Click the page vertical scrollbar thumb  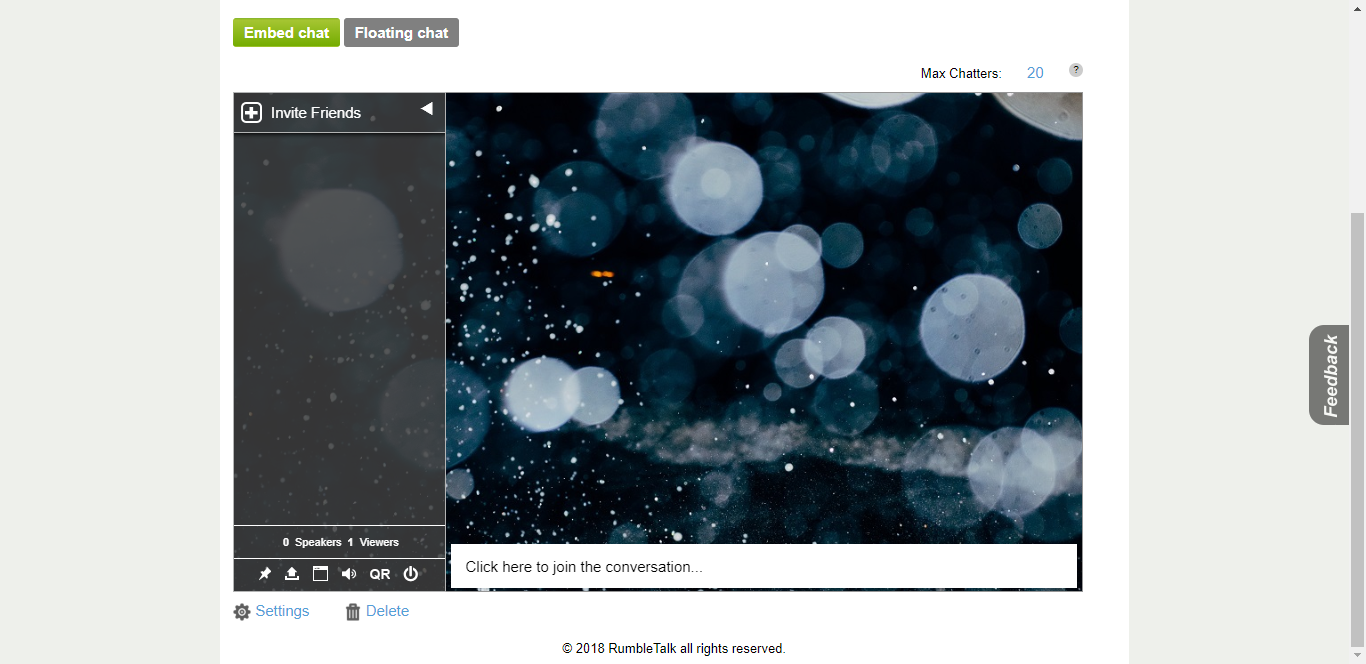point(1357,430)
